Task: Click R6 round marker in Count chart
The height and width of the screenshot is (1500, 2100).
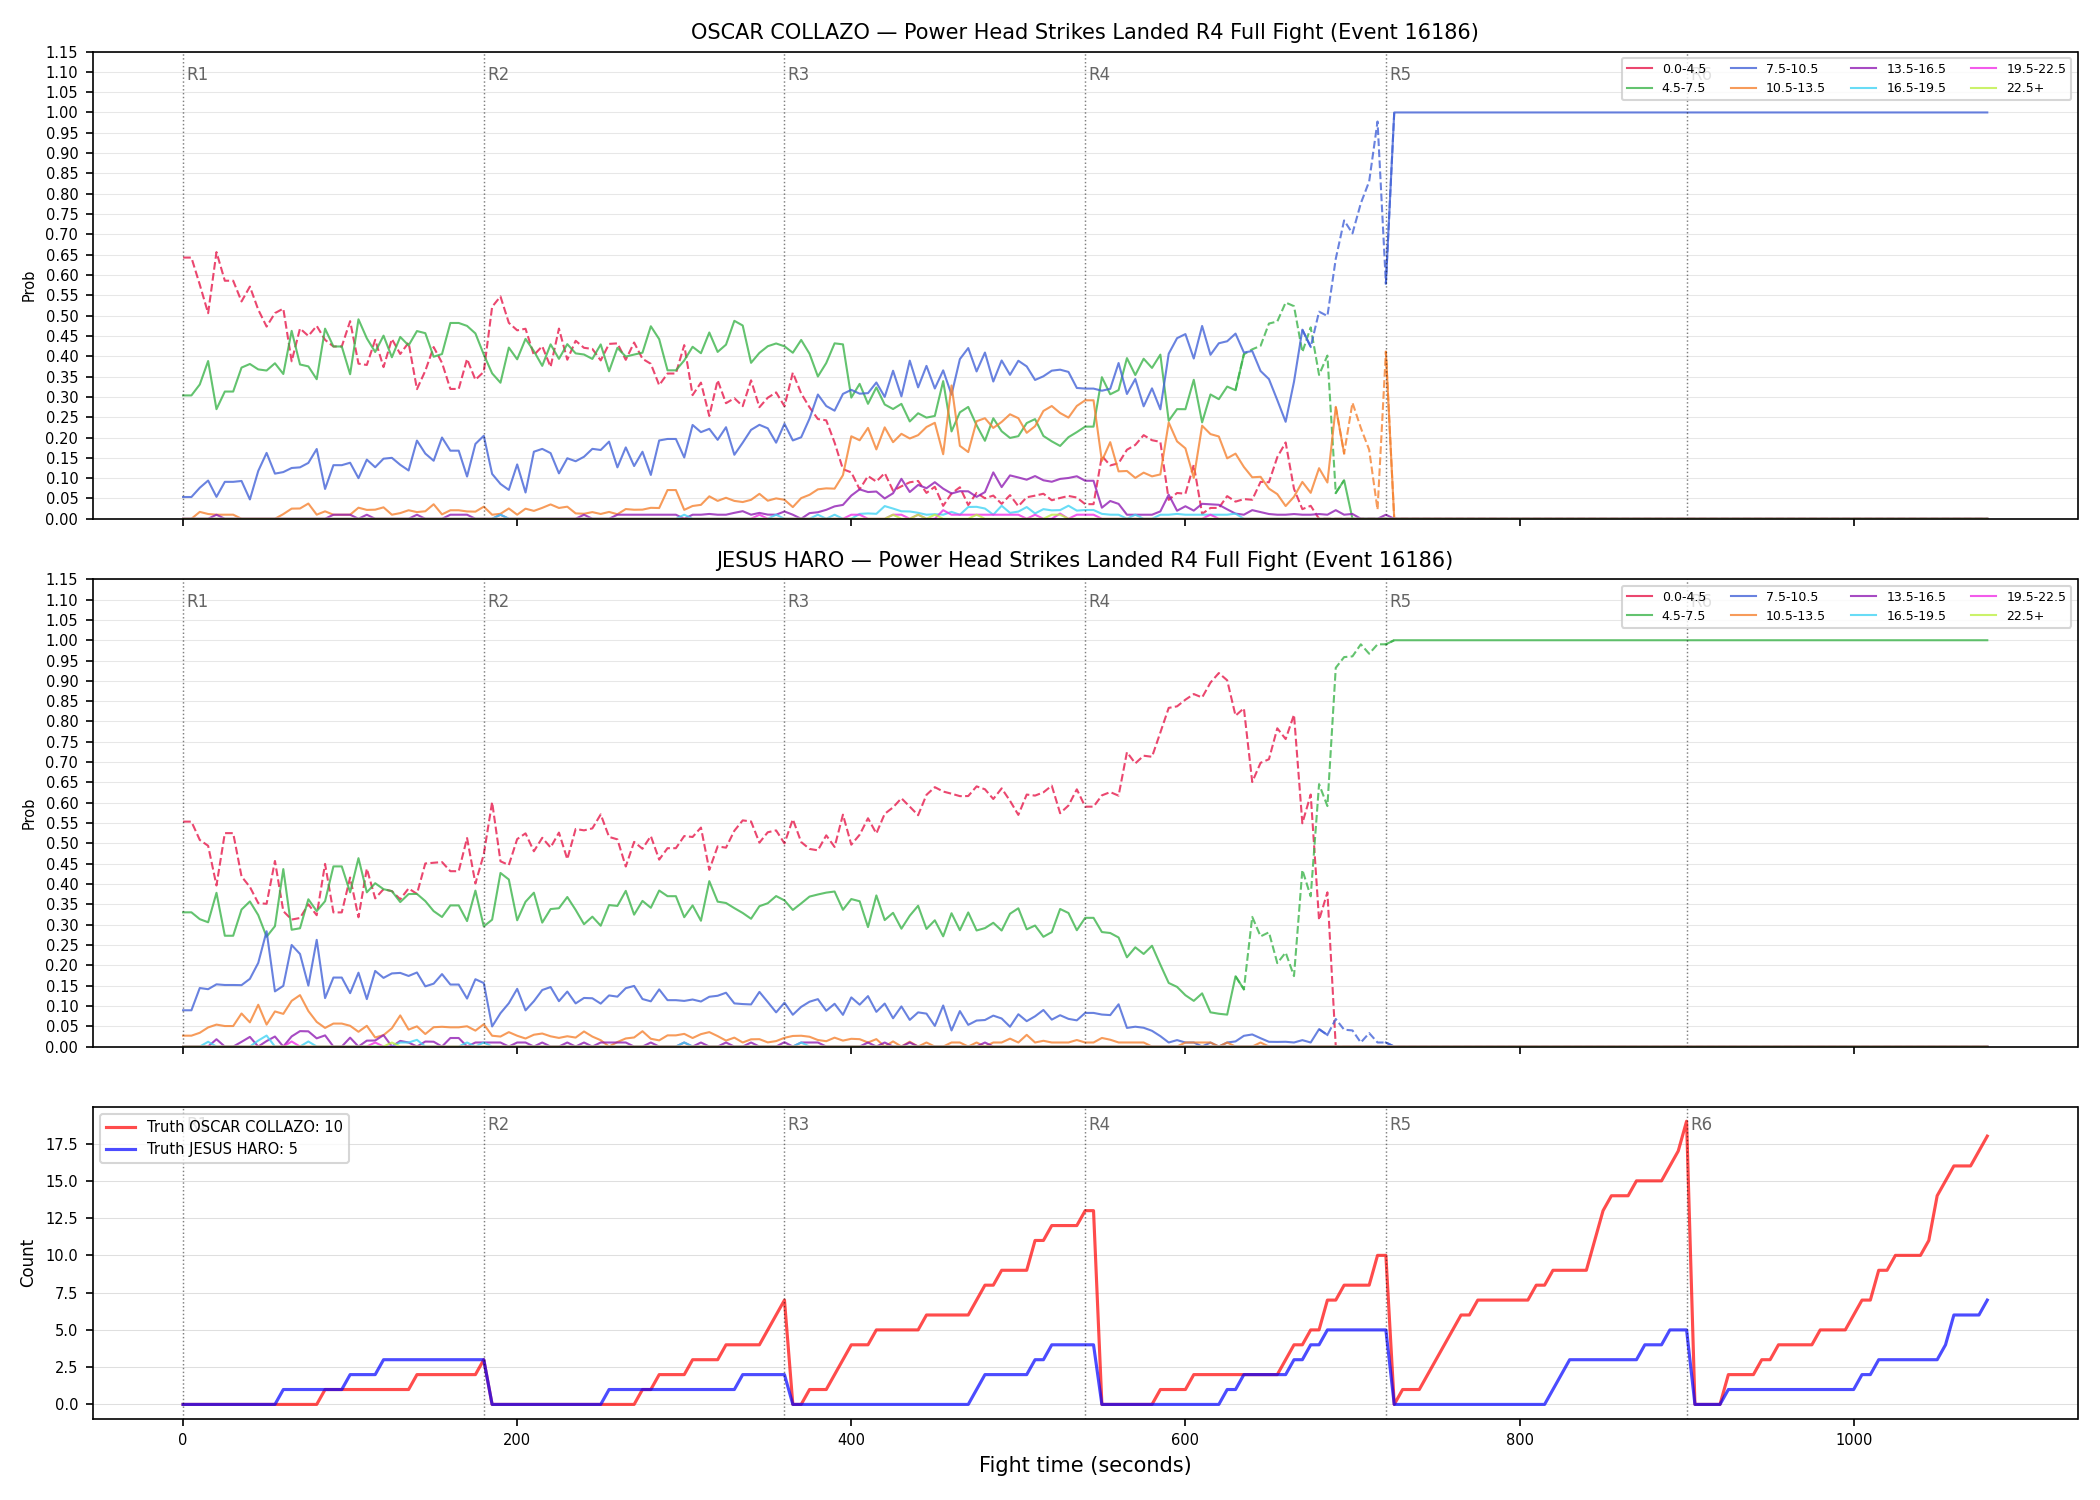Action: click(1701, 1124)
